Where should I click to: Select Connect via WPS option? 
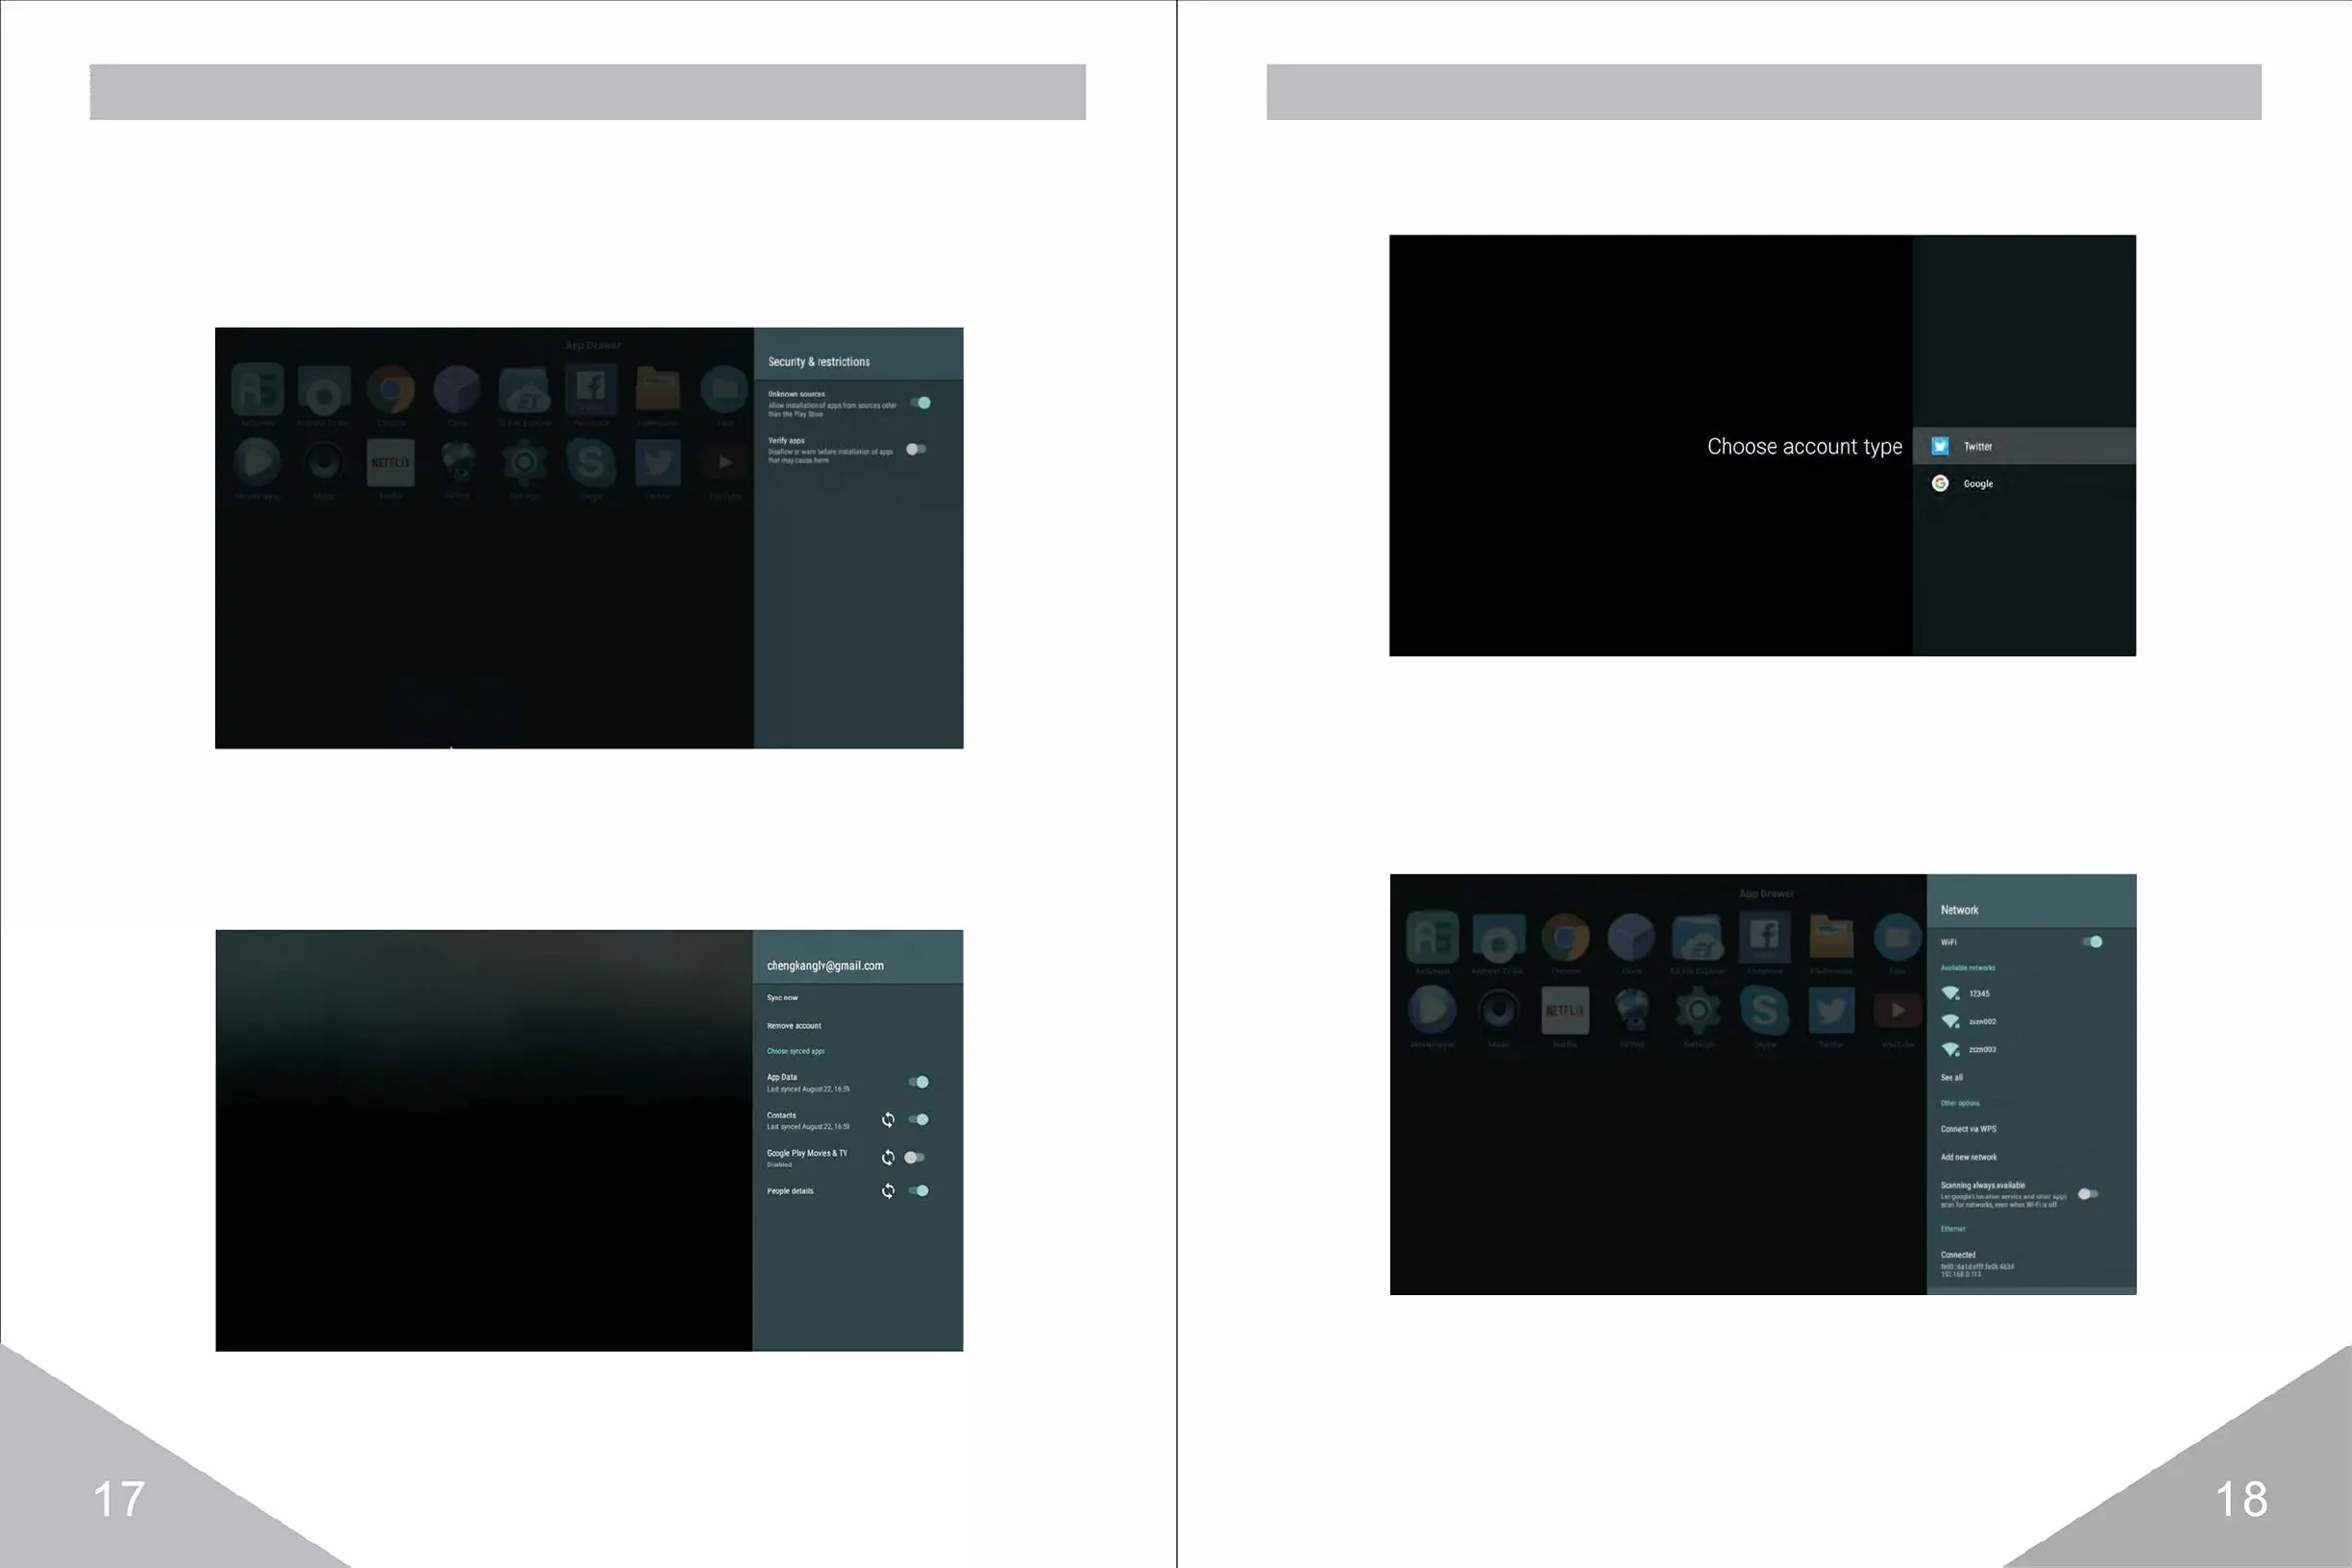[1968, 1129]
